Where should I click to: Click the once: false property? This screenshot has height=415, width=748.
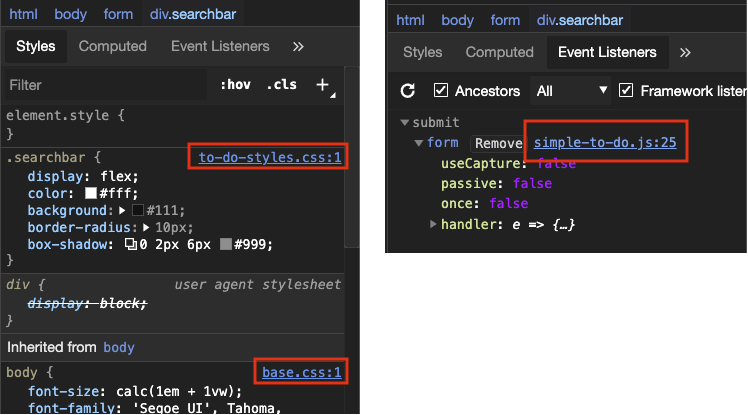(x=484, y=204)
